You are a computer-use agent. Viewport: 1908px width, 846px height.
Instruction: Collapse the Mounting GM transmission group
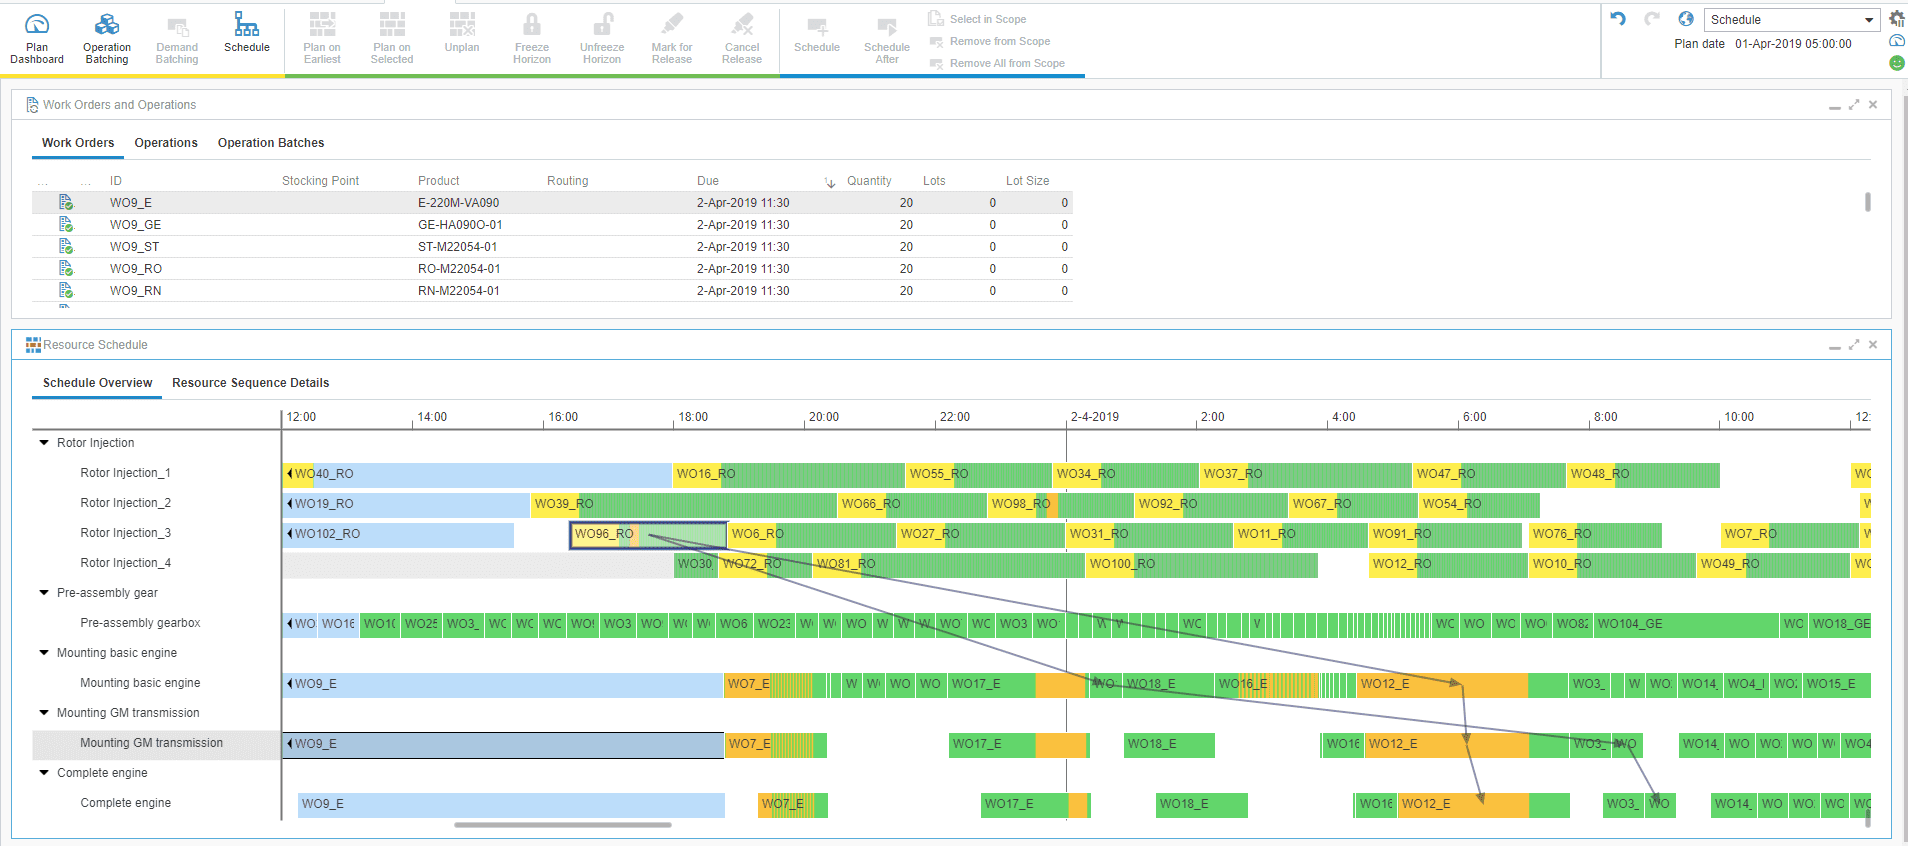click(x=44, y=713)
